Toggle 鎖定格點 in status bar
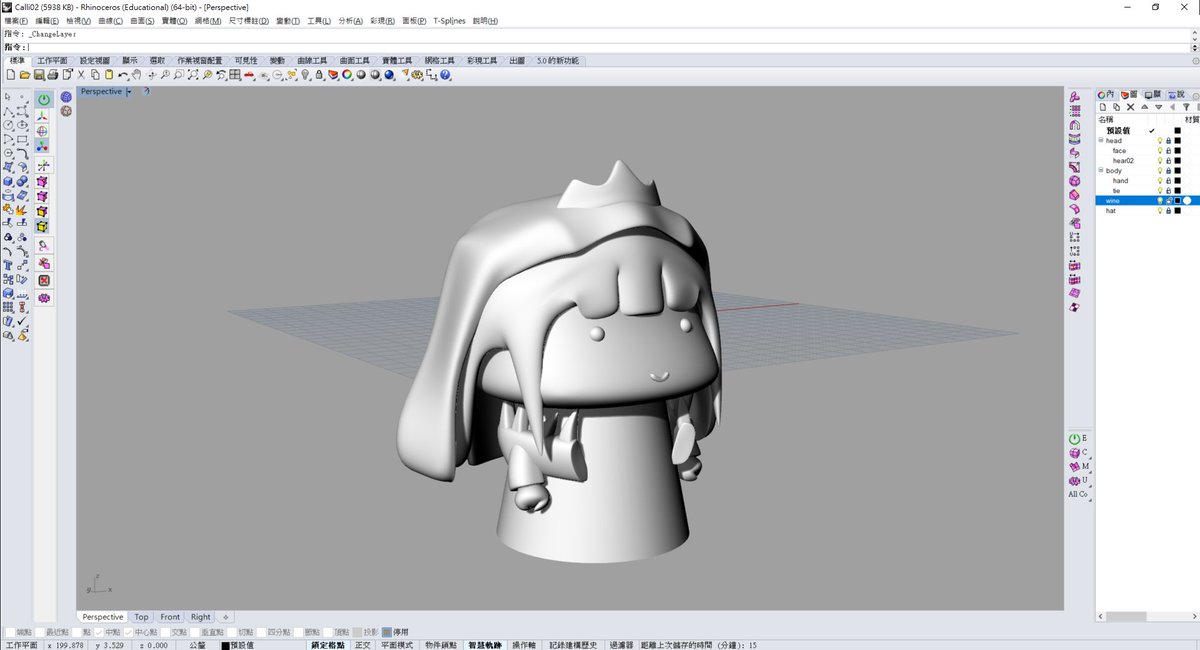The width and height of the screenshot is (1200, 650). coord(328,645)
